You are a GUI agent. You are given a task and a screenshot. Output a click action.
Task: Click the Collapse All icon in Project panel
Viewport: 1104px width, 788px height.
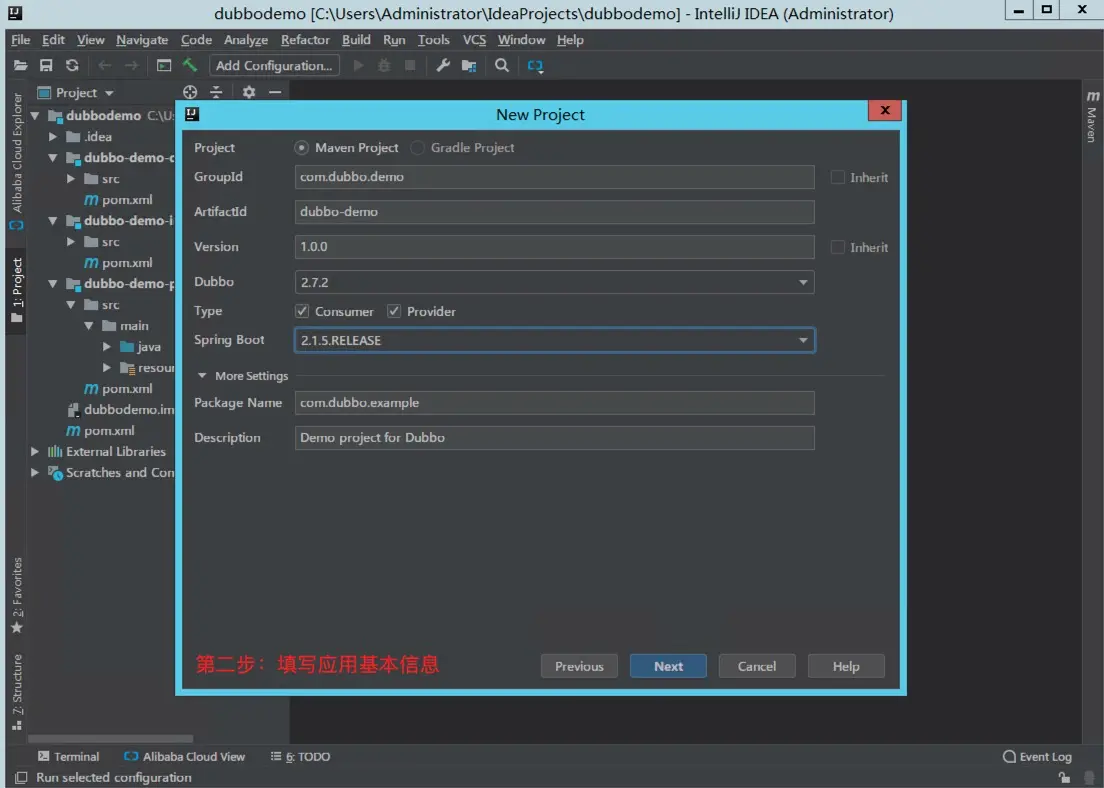[216, 92]
